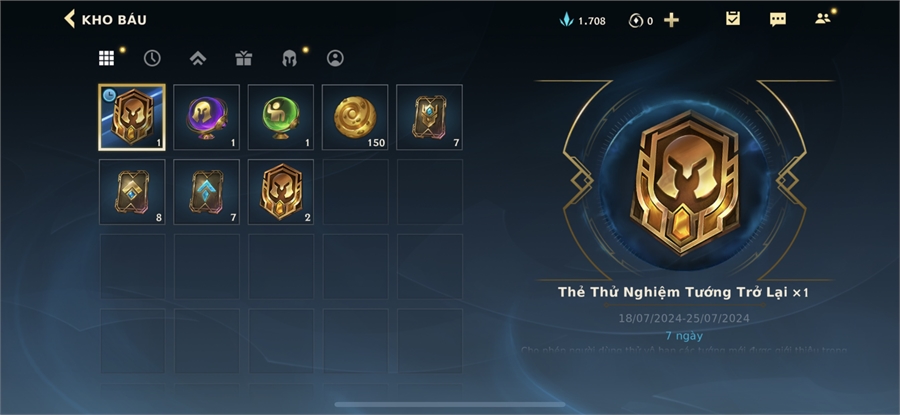
Task: Select the green orb emote item
Action: point(281,117)
